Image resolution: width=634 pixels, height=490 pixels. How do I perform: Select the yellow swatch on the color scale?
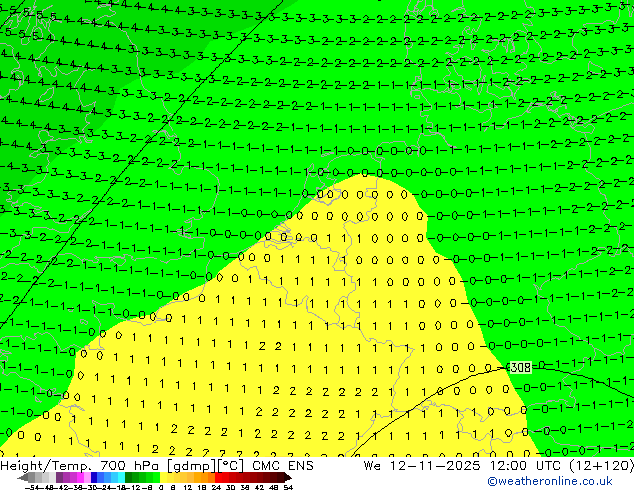coord(163,477)
